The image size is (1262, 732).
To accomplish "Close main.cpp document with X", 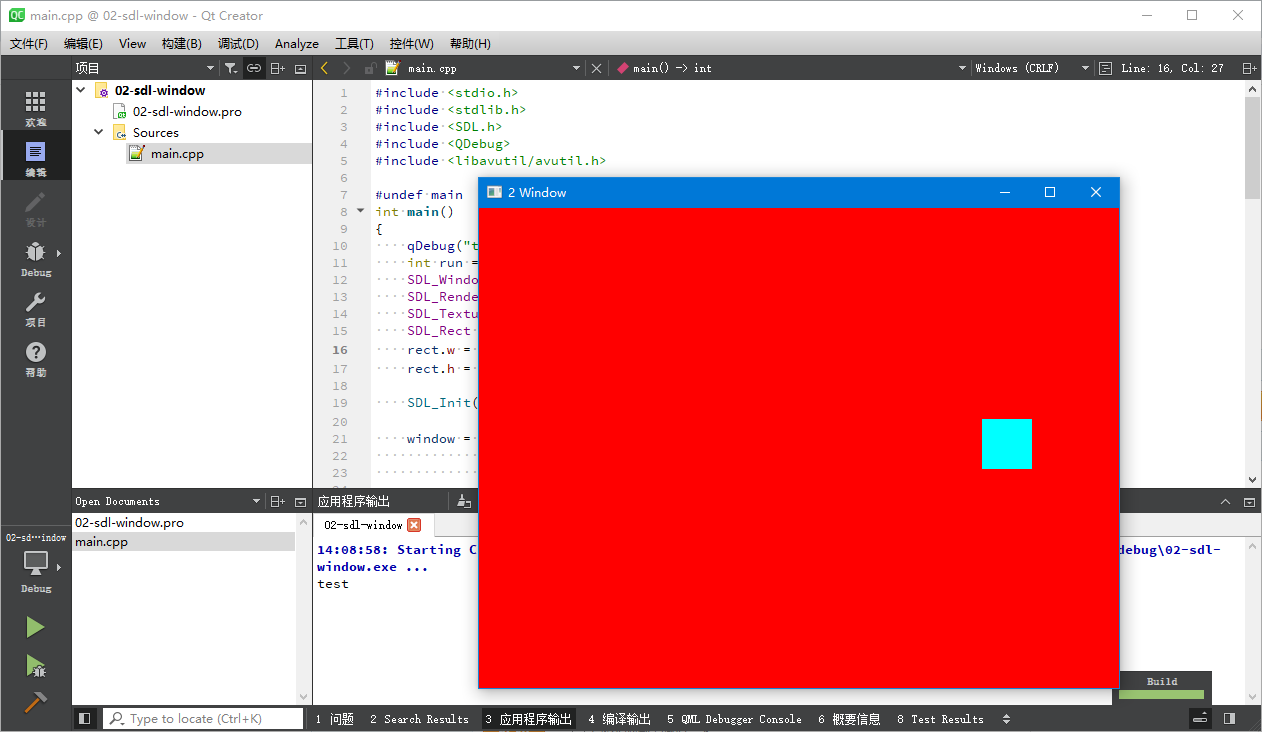I will pos(597,68).
